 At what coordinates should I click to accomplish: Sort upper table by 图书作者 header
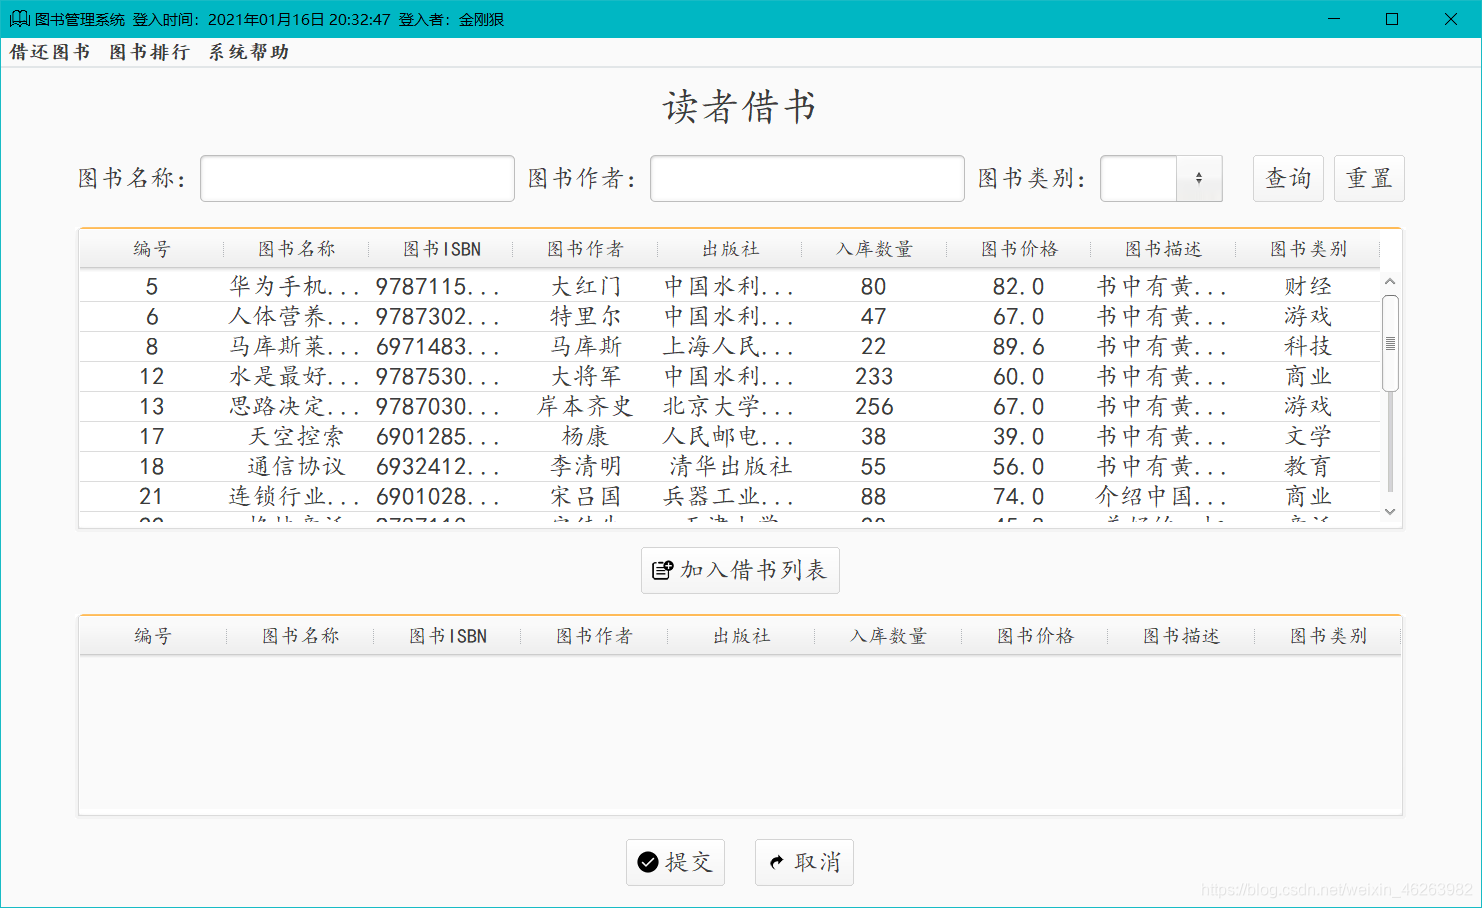pos(585,249)
